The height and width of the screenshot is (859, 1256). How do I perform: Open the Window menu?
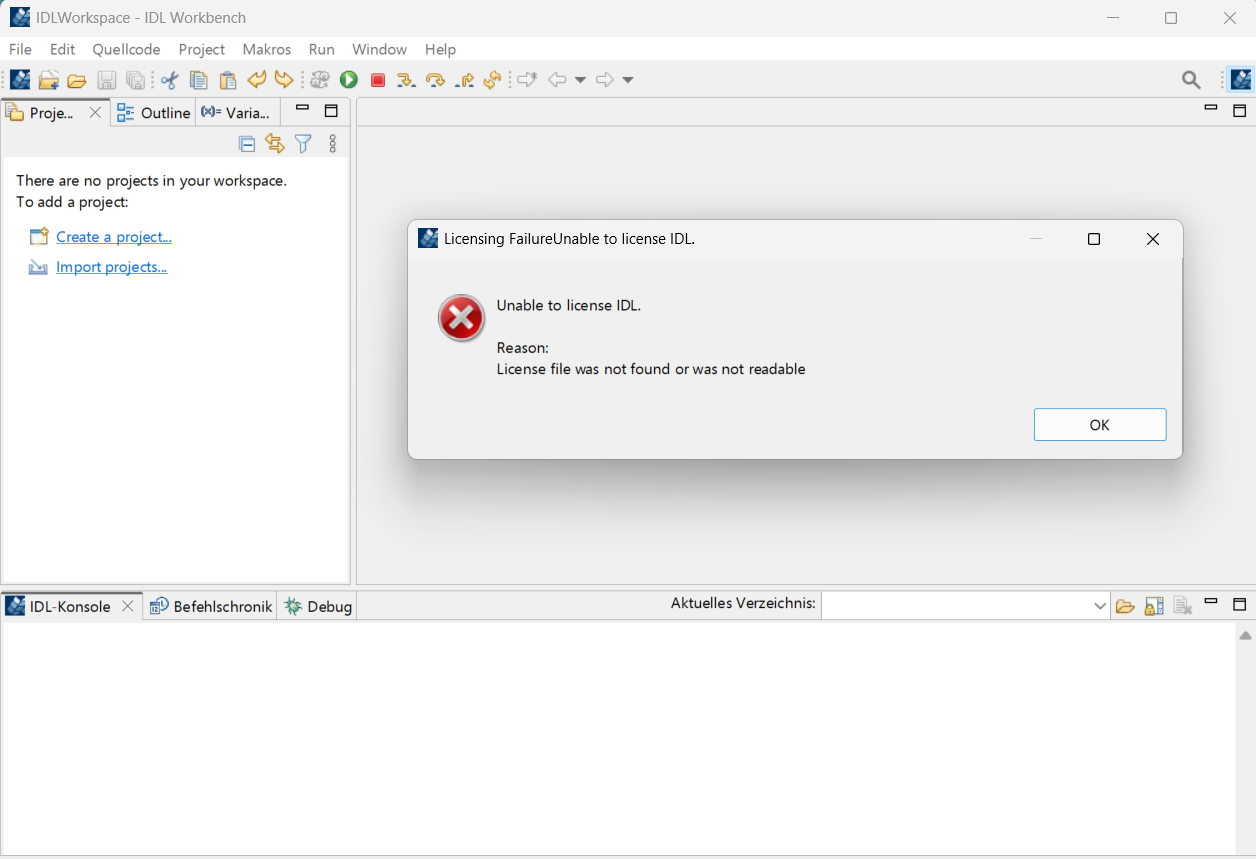(x=380, y=49)
